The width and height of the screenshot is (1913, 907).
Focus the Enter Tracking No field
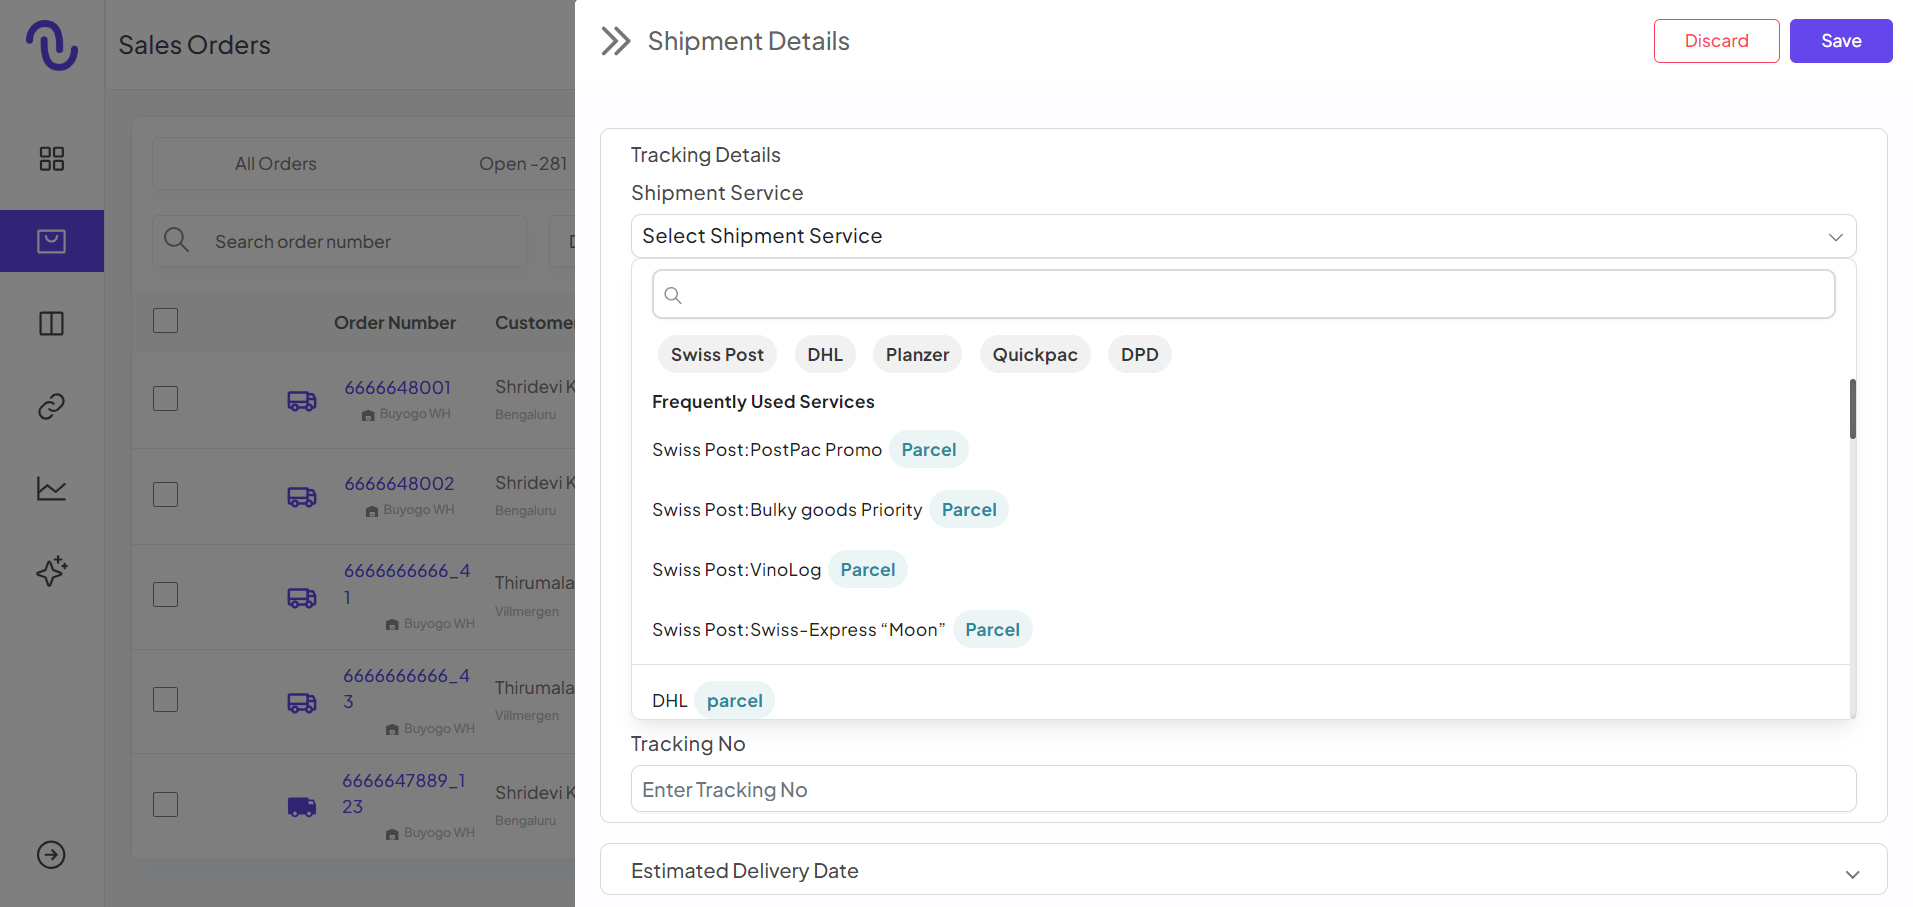coord(1243,789)
